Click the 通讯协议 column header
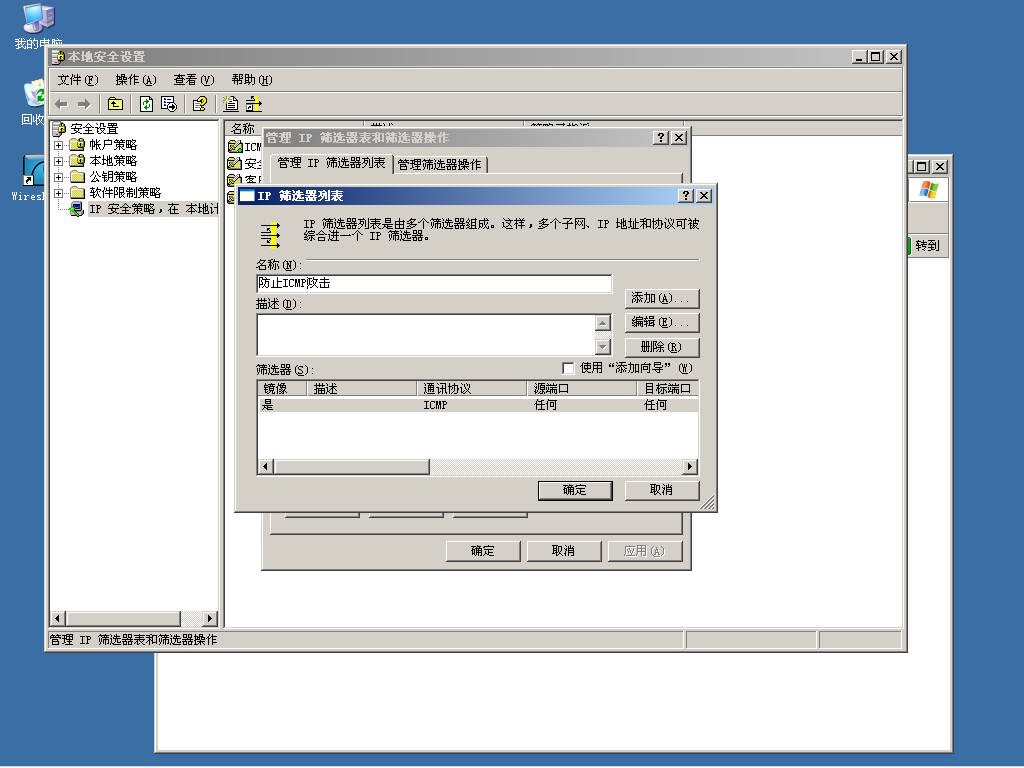The image size is (1024, 768). [472, 389]
